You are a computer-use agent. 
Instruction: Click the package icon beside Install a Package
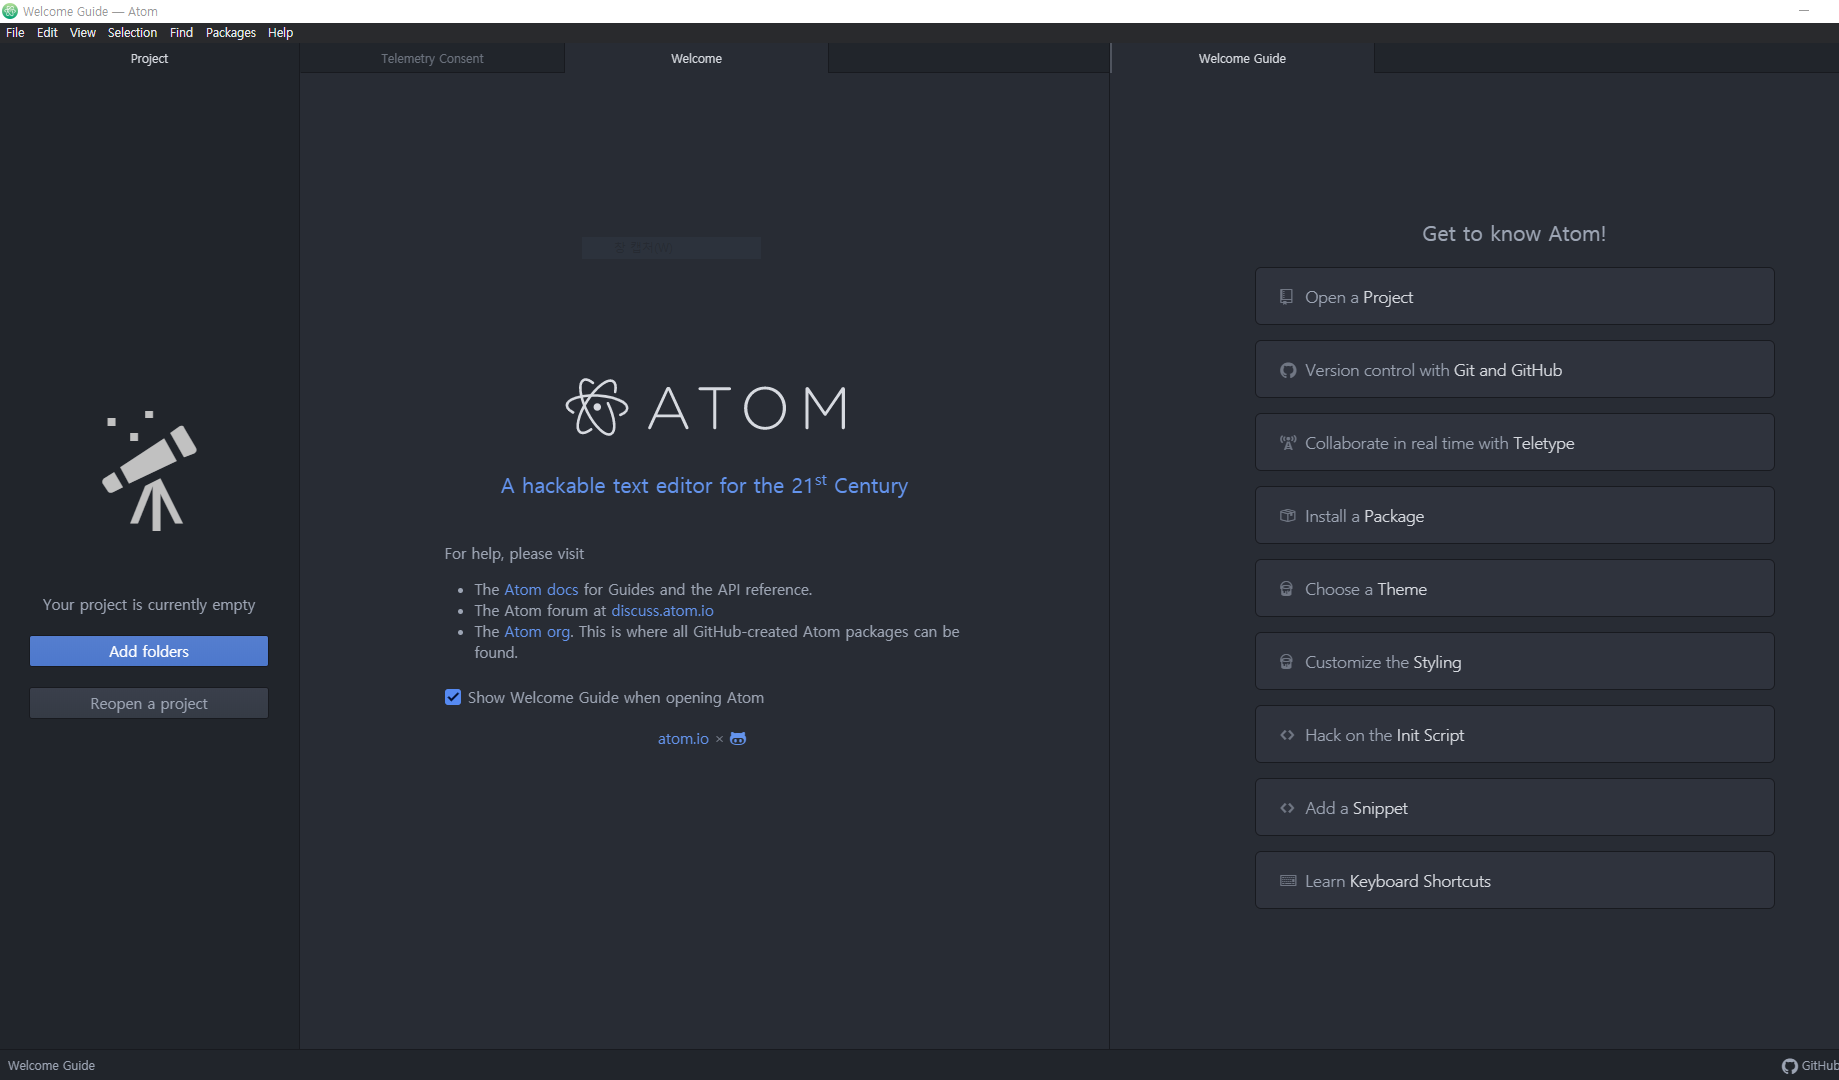[1288, 516]
